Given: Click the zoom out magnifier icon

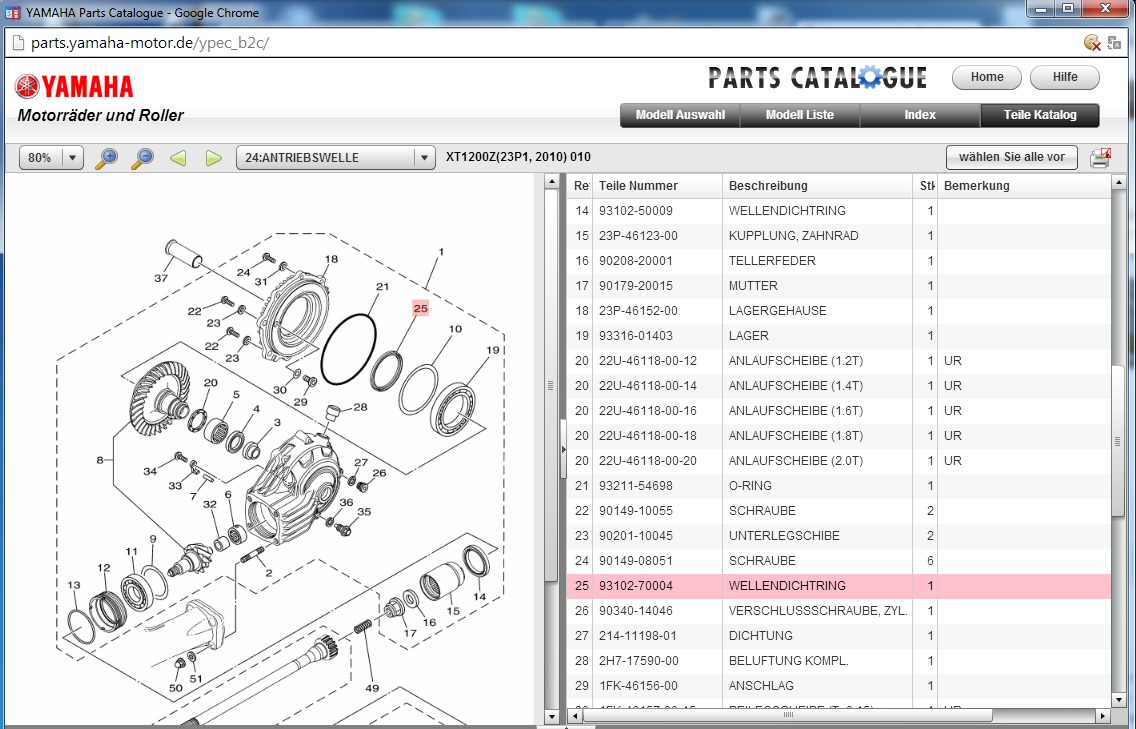Looking at the screenshot, I should coord(143,158).
